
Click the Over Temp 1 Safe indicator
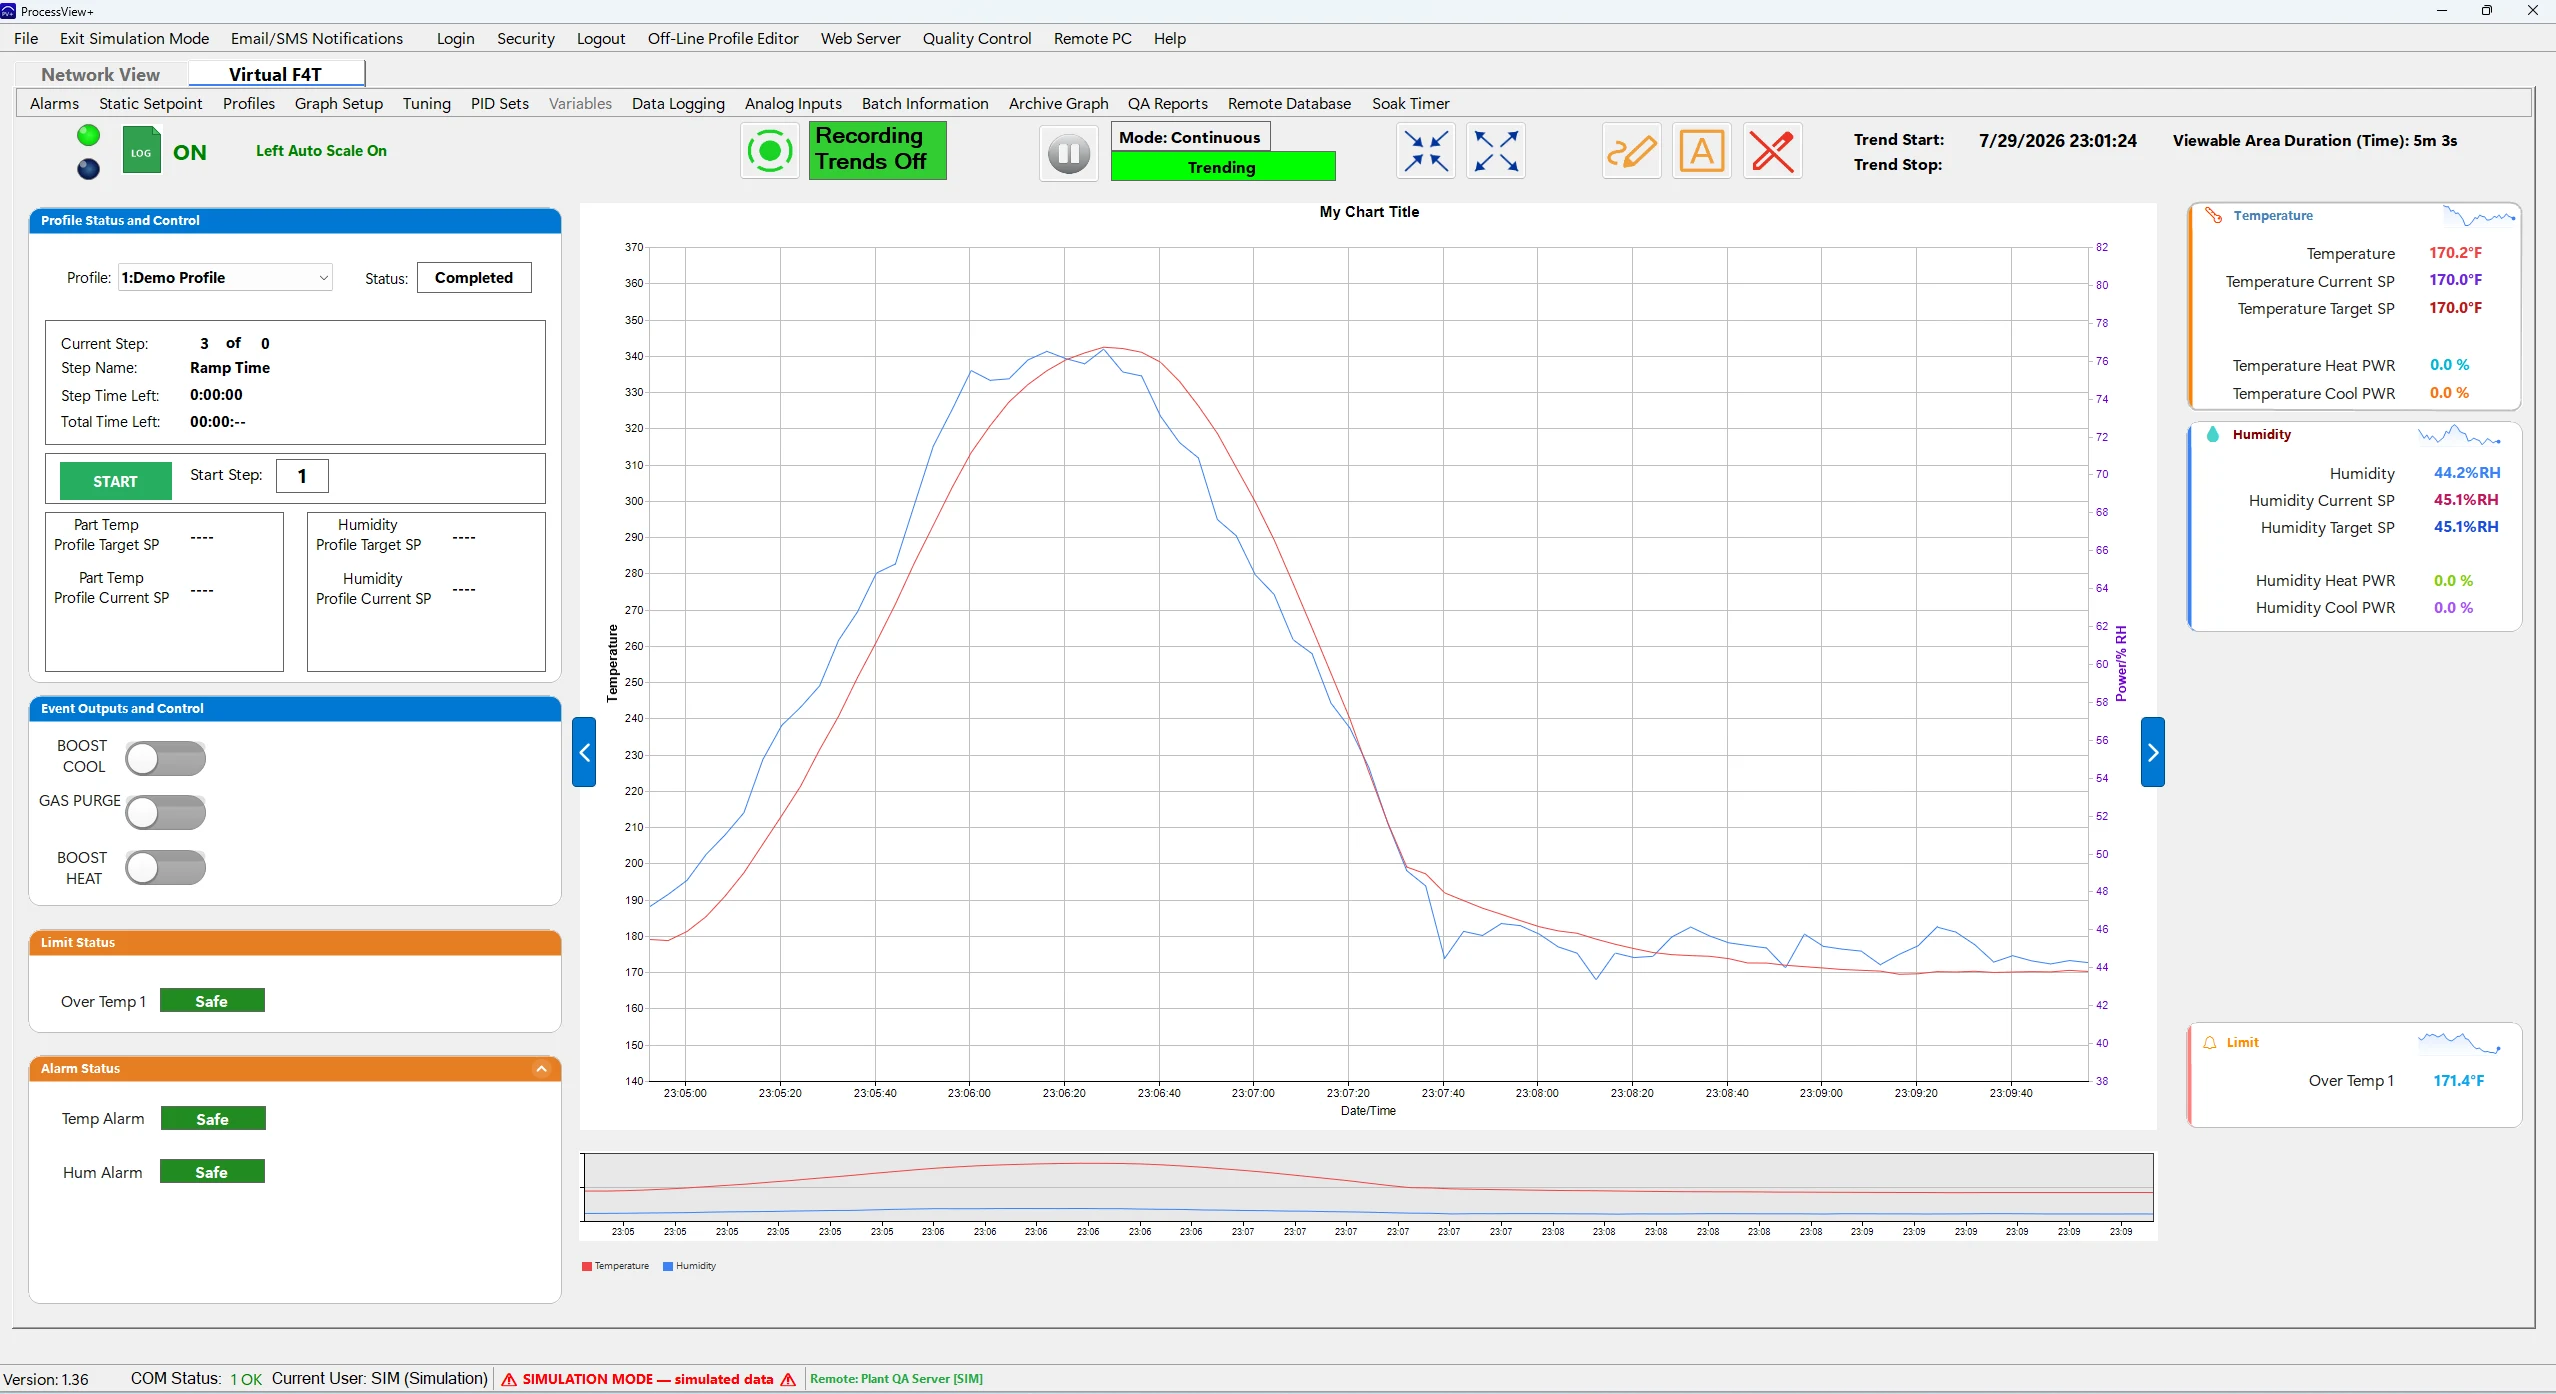(x=212, y=1001)
